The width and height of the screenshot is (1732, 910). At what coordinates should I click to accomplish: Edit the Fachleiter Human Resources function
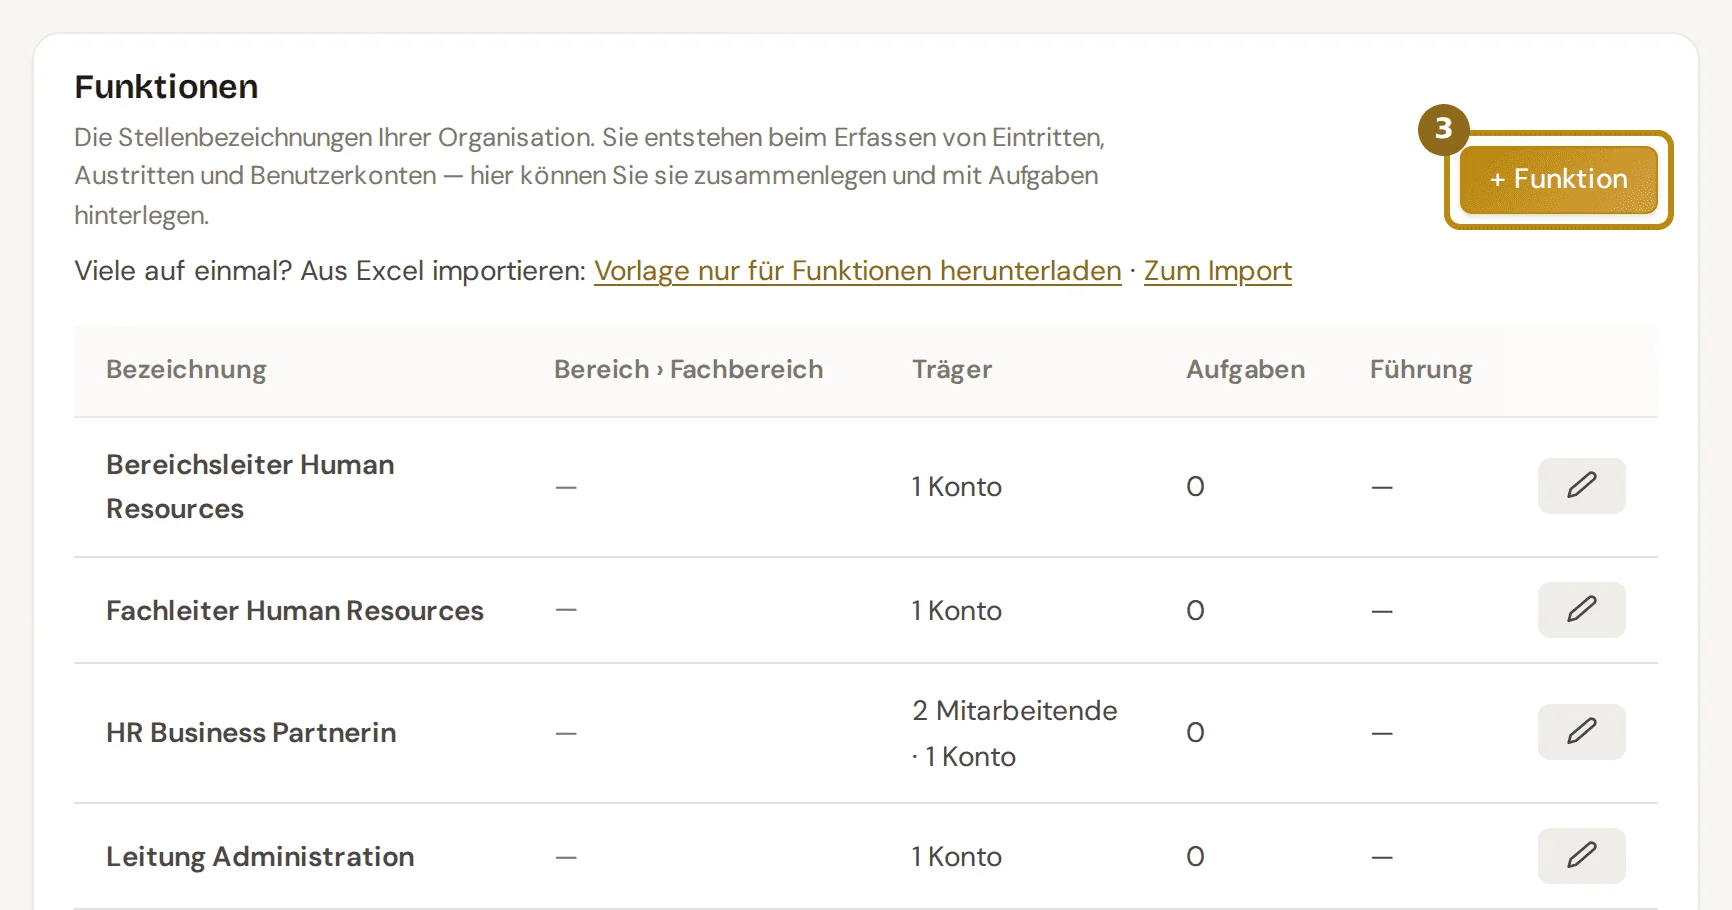1581,610
